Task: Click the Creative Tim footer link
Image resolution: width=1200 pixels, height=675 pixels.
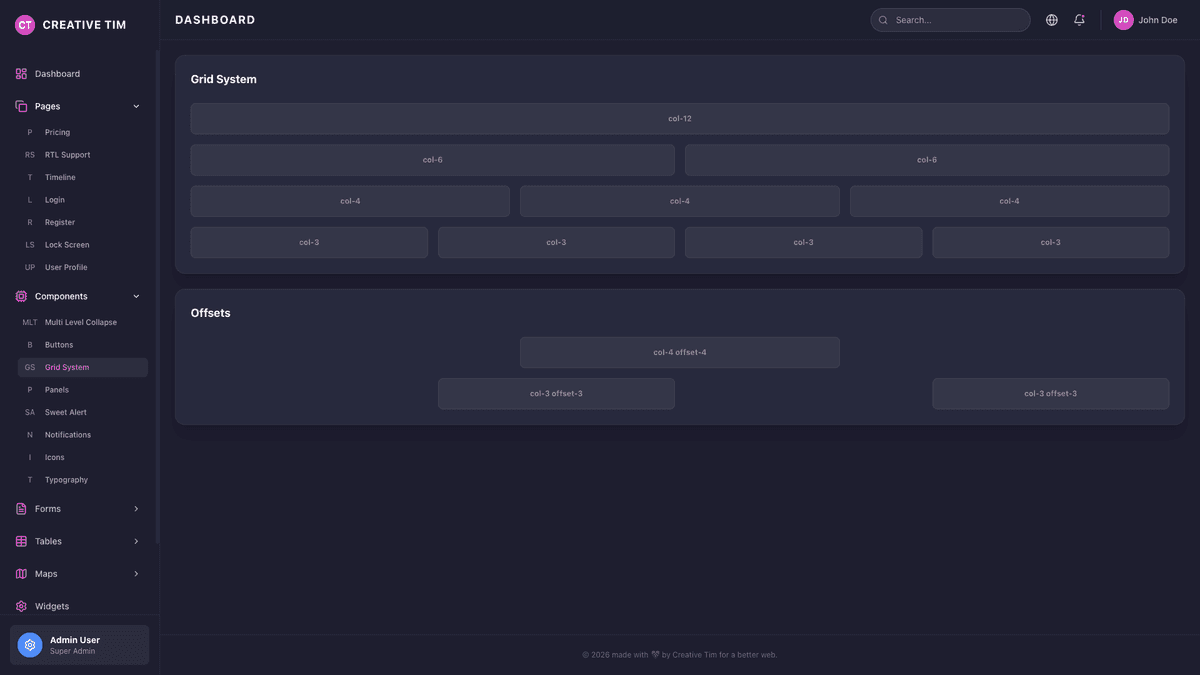Action: pyautogui.click(x=695, y=654)
